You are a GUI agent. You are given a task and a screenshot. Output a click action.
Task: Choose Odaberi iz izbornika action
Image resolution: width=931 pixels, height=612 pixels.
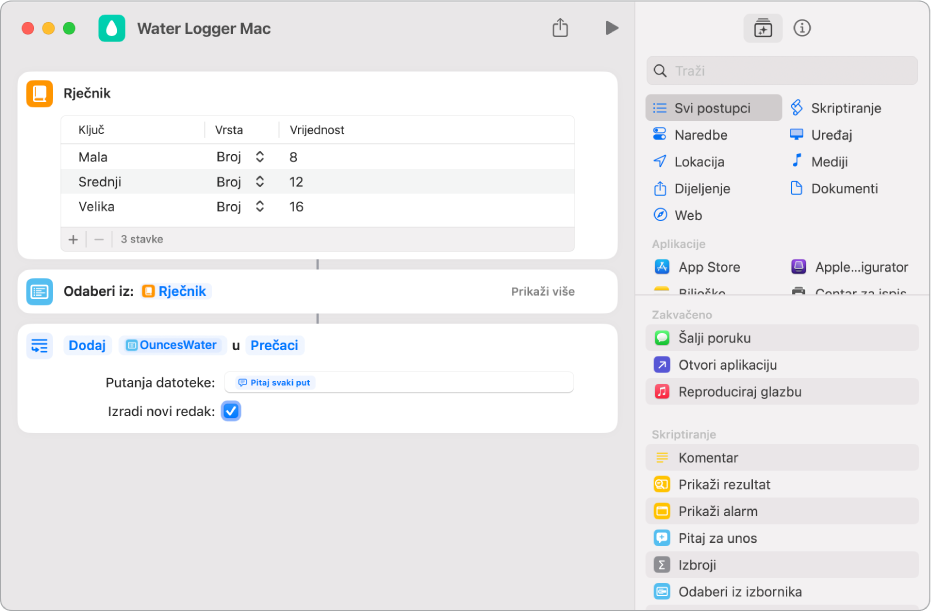coord(782,591)
